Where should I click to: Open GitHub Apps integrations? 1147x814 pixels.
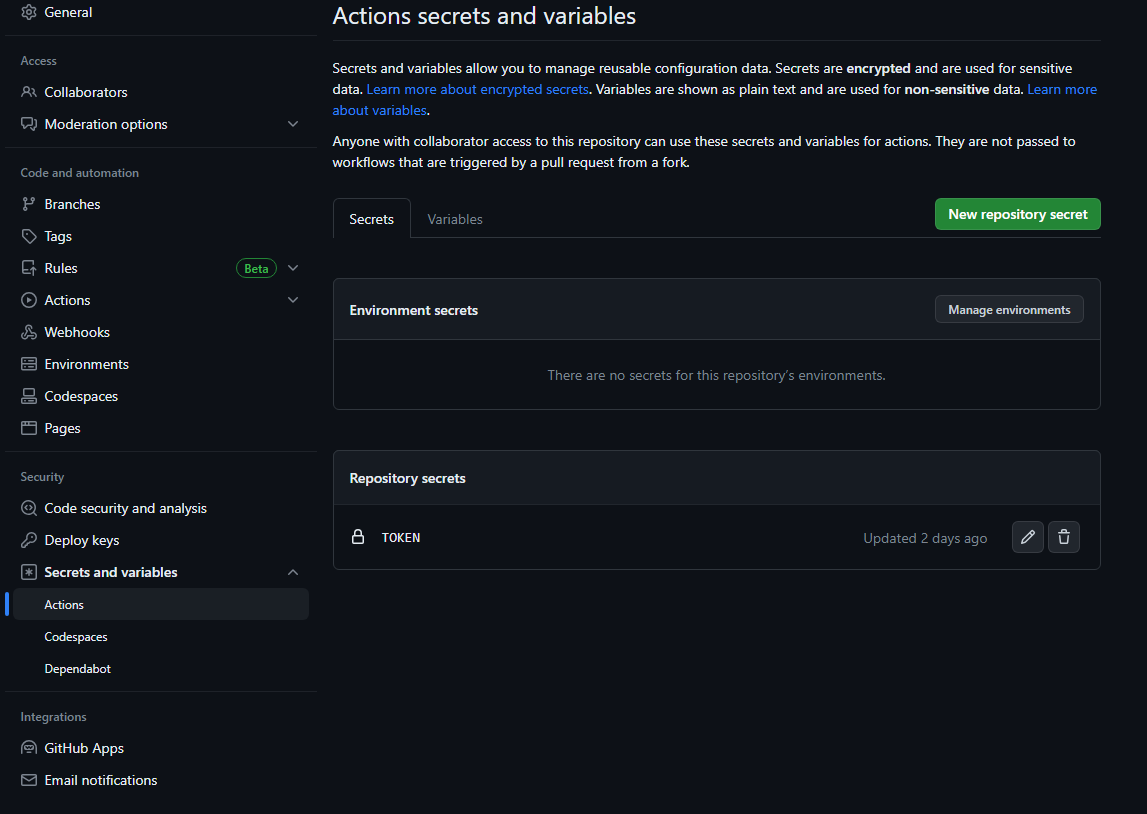pyautogui.click(x=26, y=747)
